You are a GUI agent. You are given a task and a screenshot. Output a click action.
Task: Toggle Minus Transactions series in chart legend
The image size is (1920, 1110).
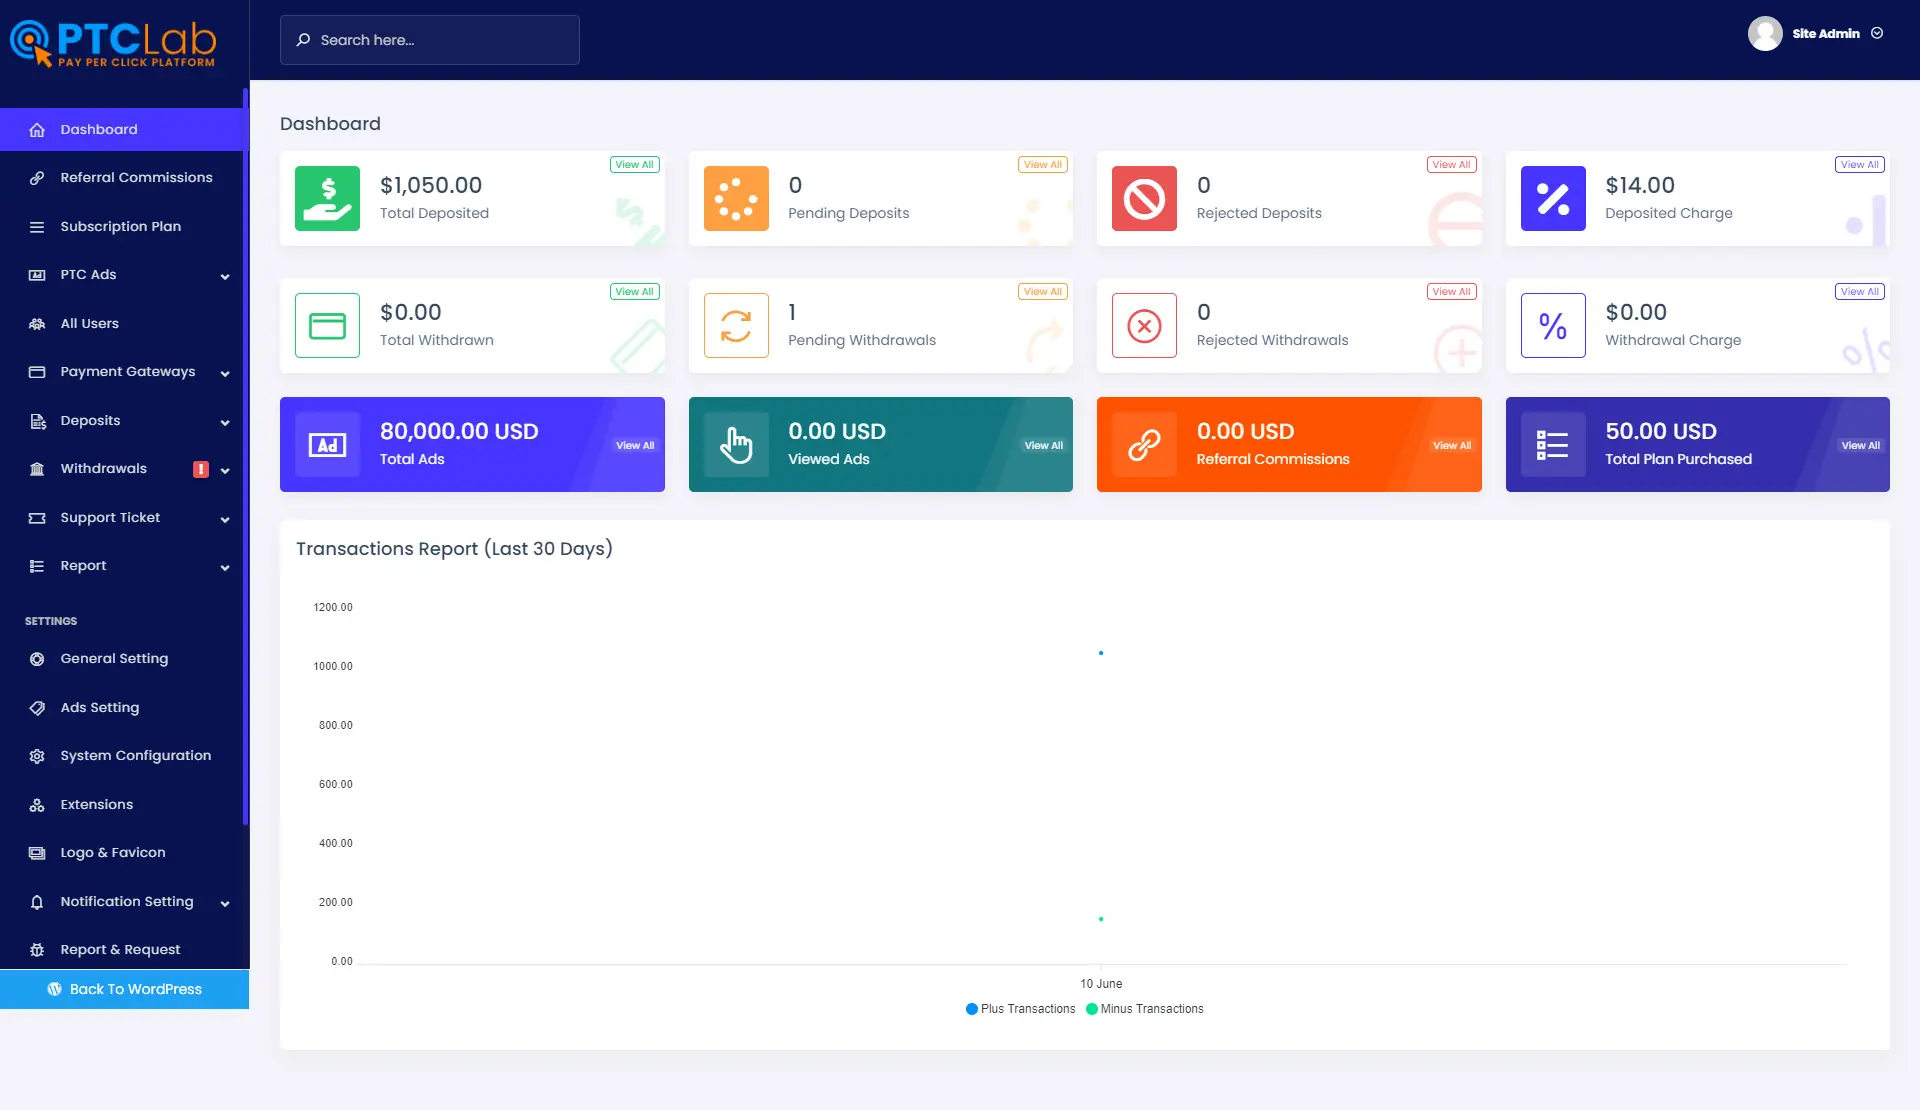(x=1144, y=1009)
